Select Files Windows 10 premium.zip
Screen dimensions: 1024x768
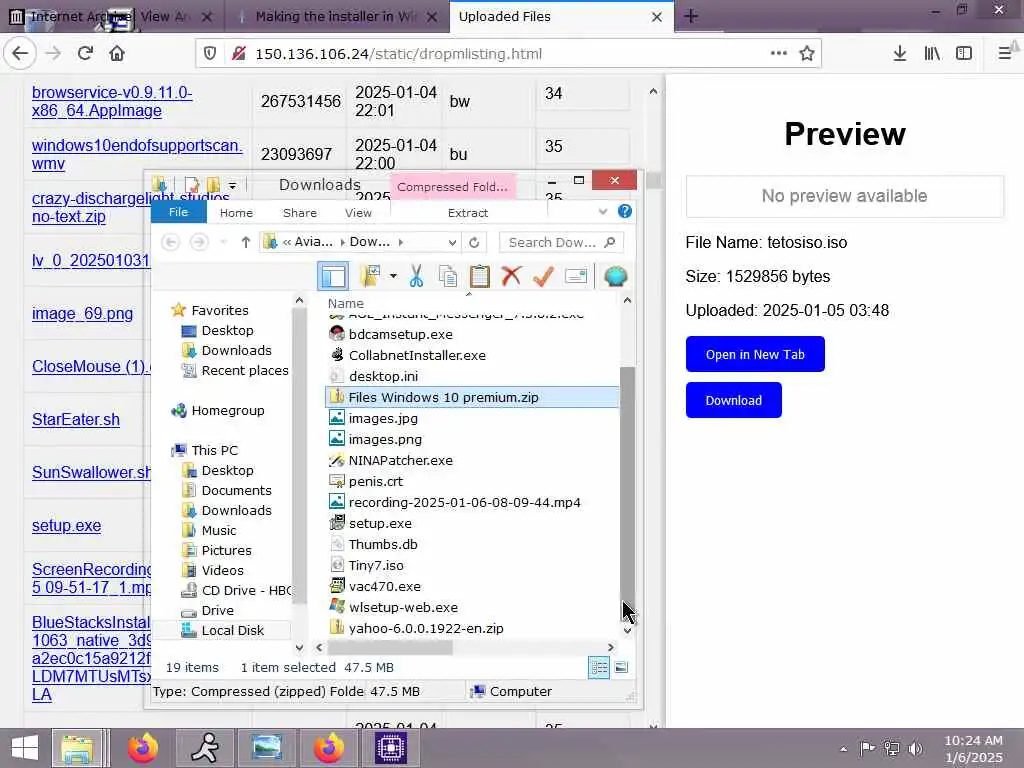(x=472, y=397)
